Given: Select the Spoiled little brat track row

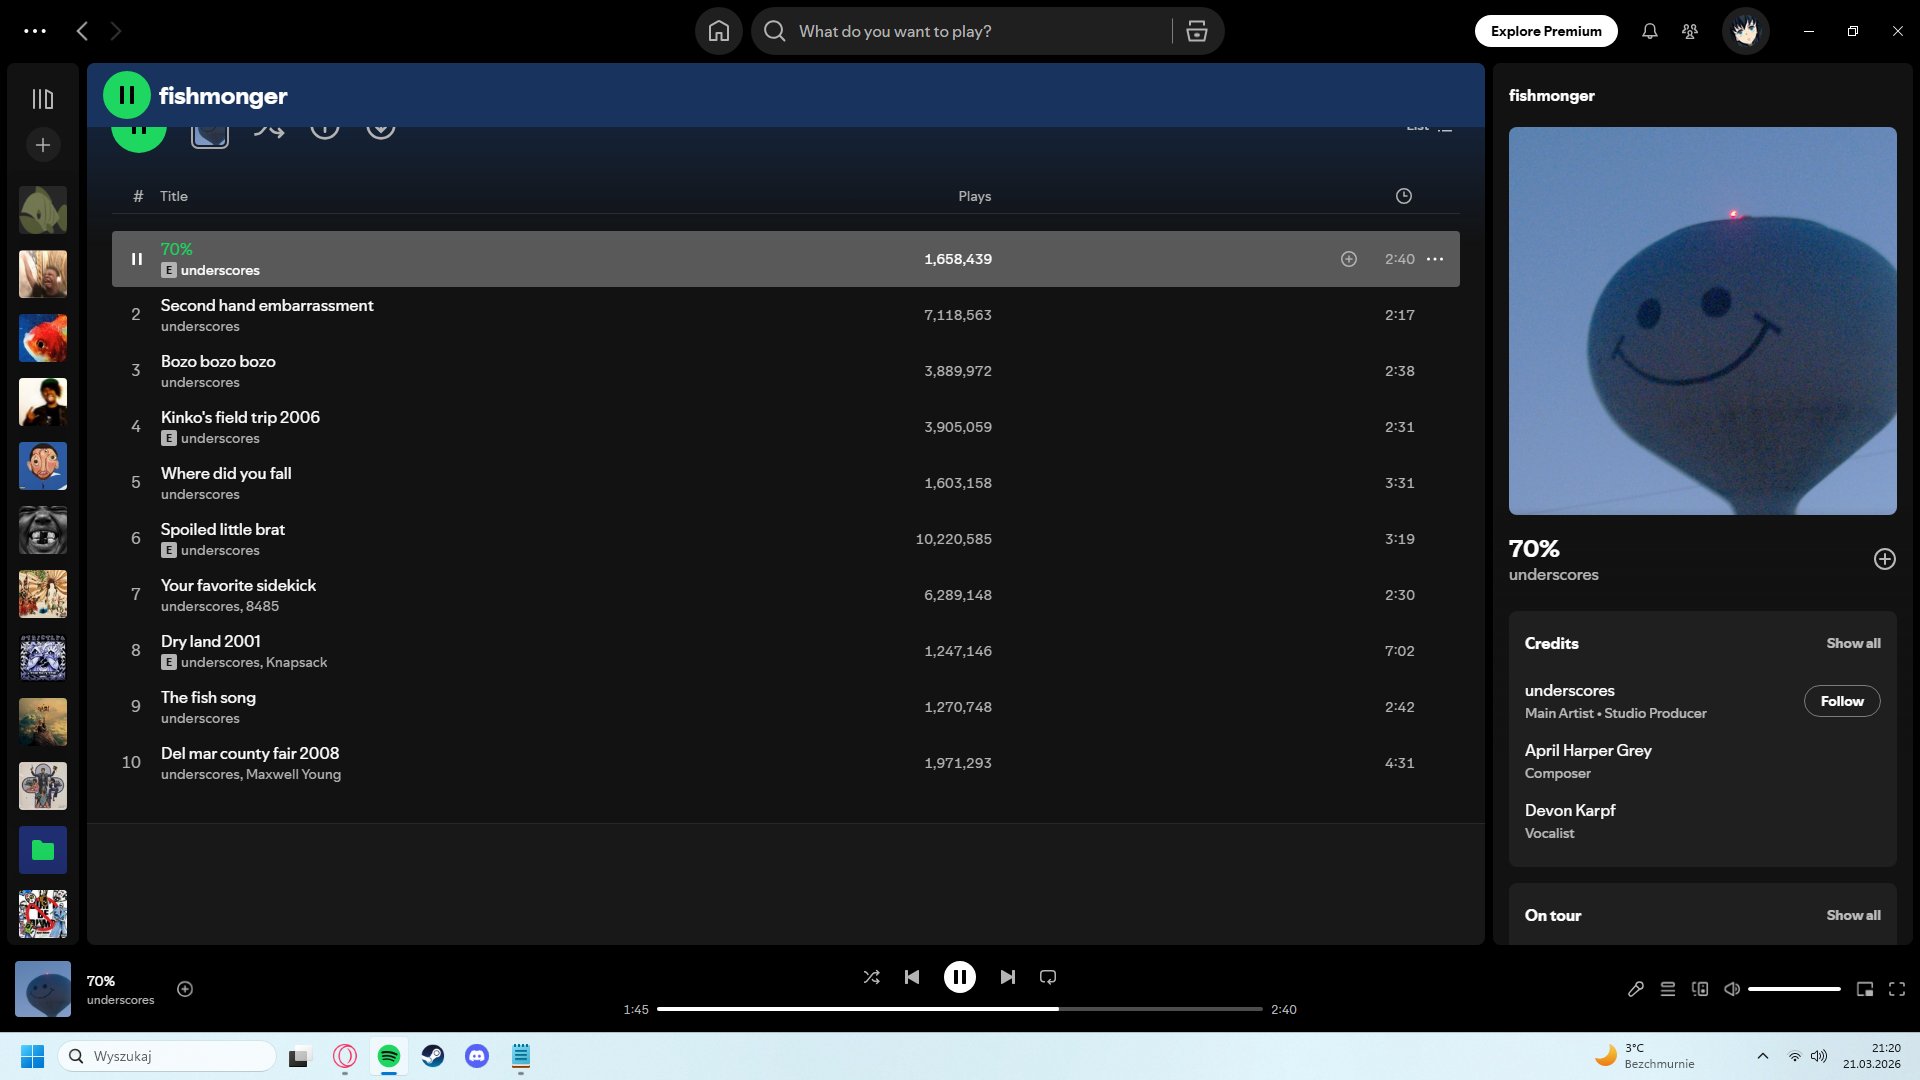Looking at the screenshot, I should pos(600,539).
